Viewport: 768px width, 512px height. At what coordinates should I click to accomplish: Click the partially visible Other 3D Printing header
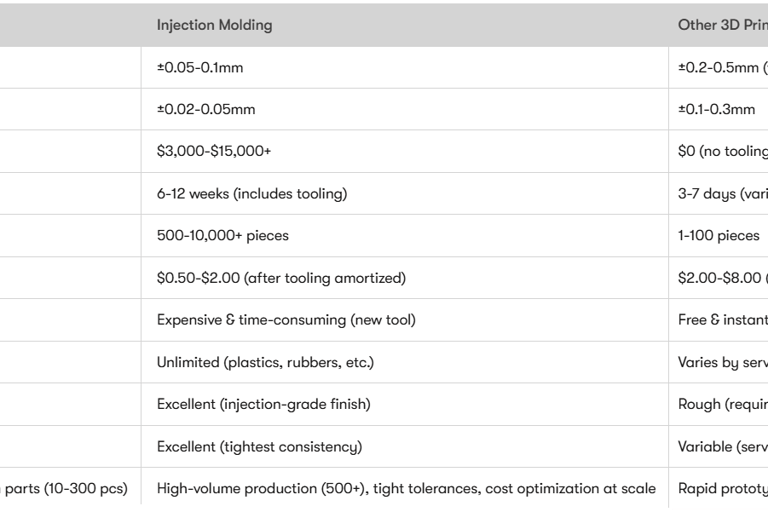tap(722, 25)
